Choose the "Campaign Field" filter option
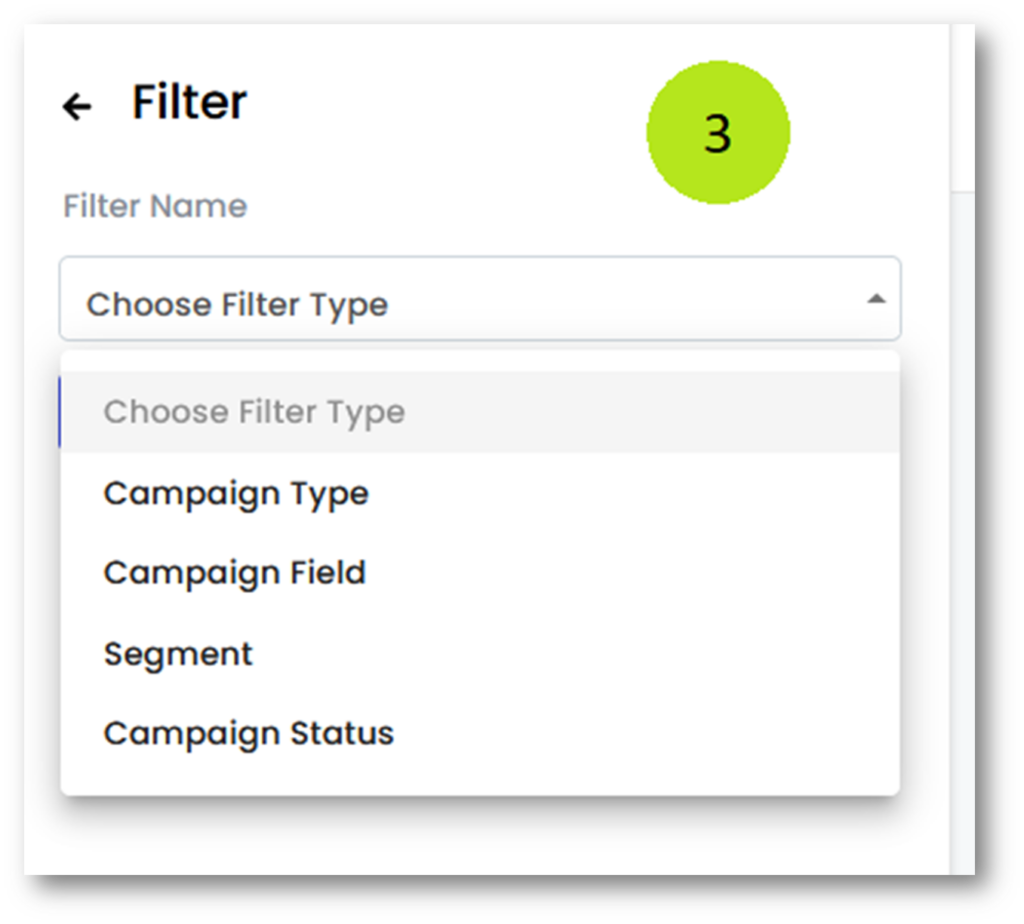This screenshot has height=924, width=1024. point(235,573)
